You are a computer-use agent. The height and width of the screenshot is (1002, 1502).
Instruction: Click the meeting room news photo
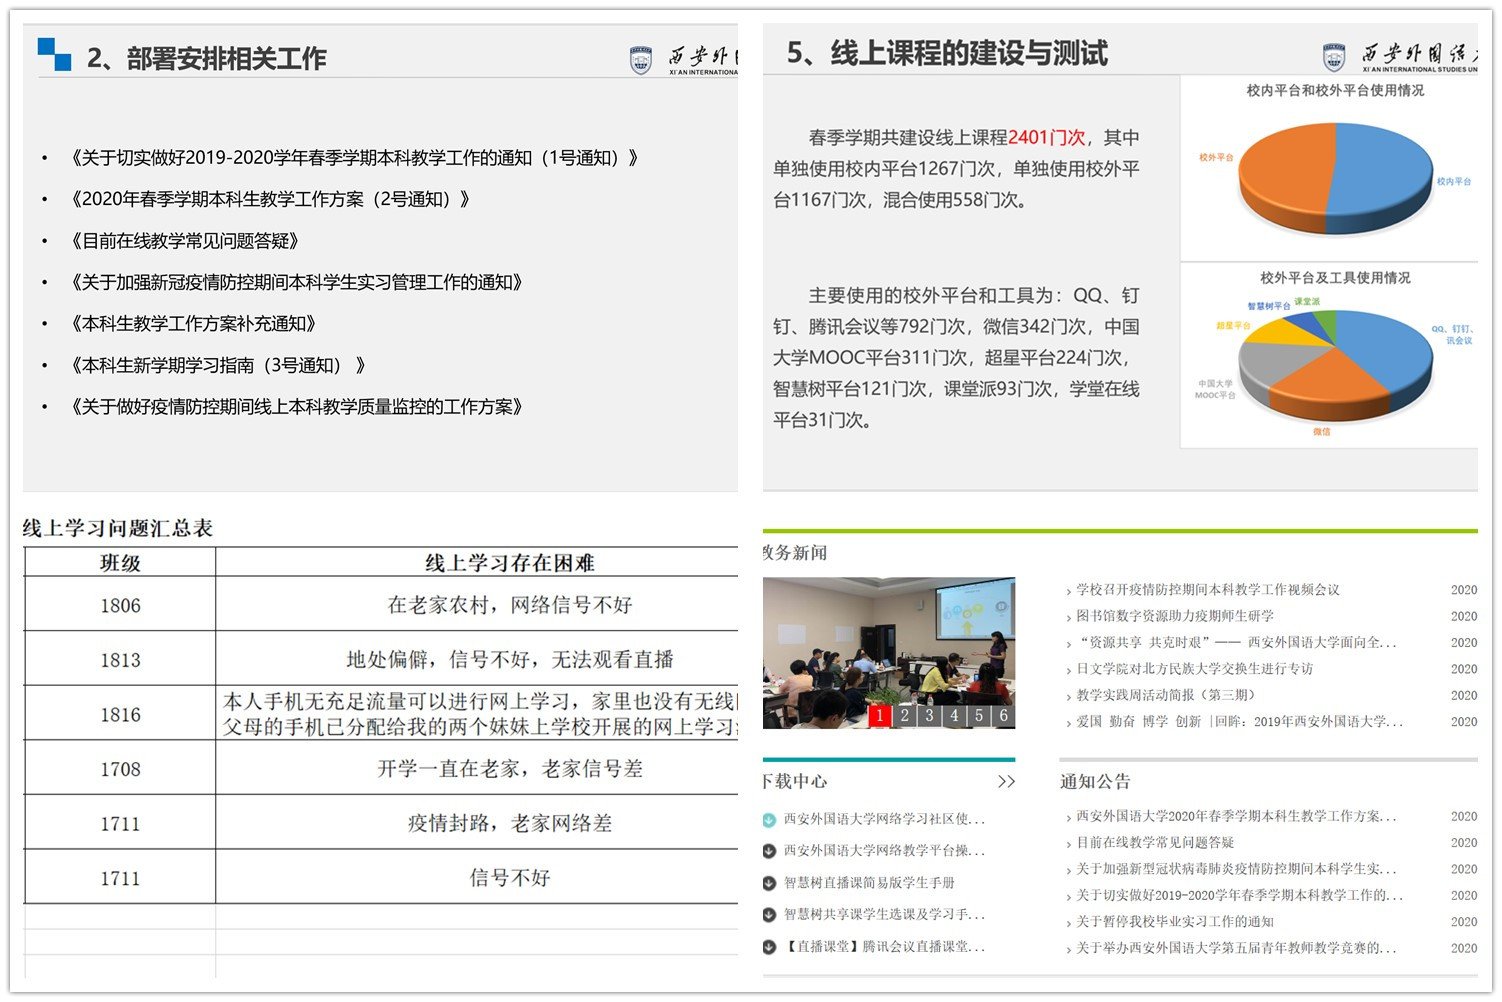pyautogui.click(x=889, y=652)
